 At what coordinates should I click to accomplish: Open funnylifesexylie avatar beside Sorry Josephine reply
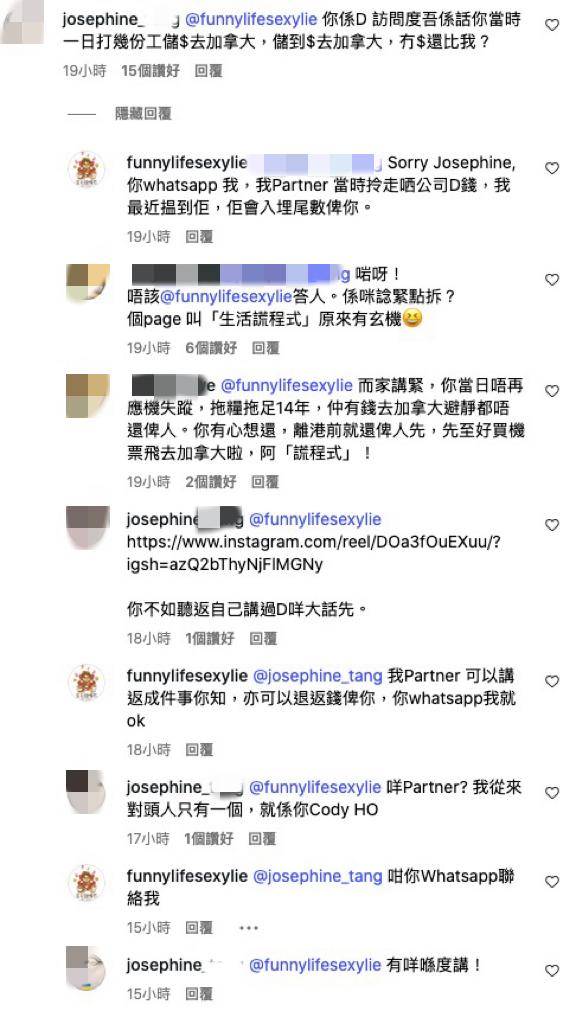coord(86,169)
